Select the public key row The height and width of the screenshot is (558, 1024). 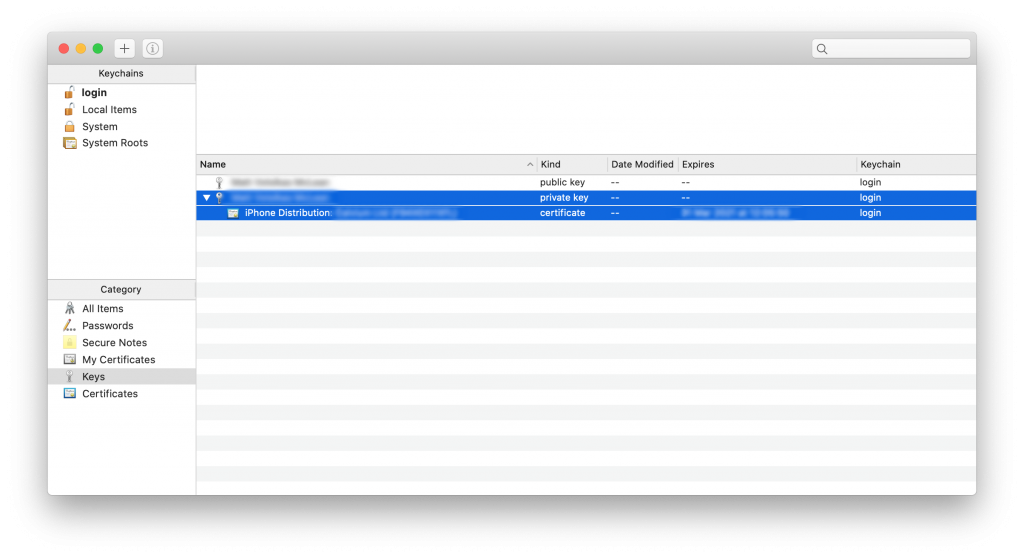(x=586, y=182)
